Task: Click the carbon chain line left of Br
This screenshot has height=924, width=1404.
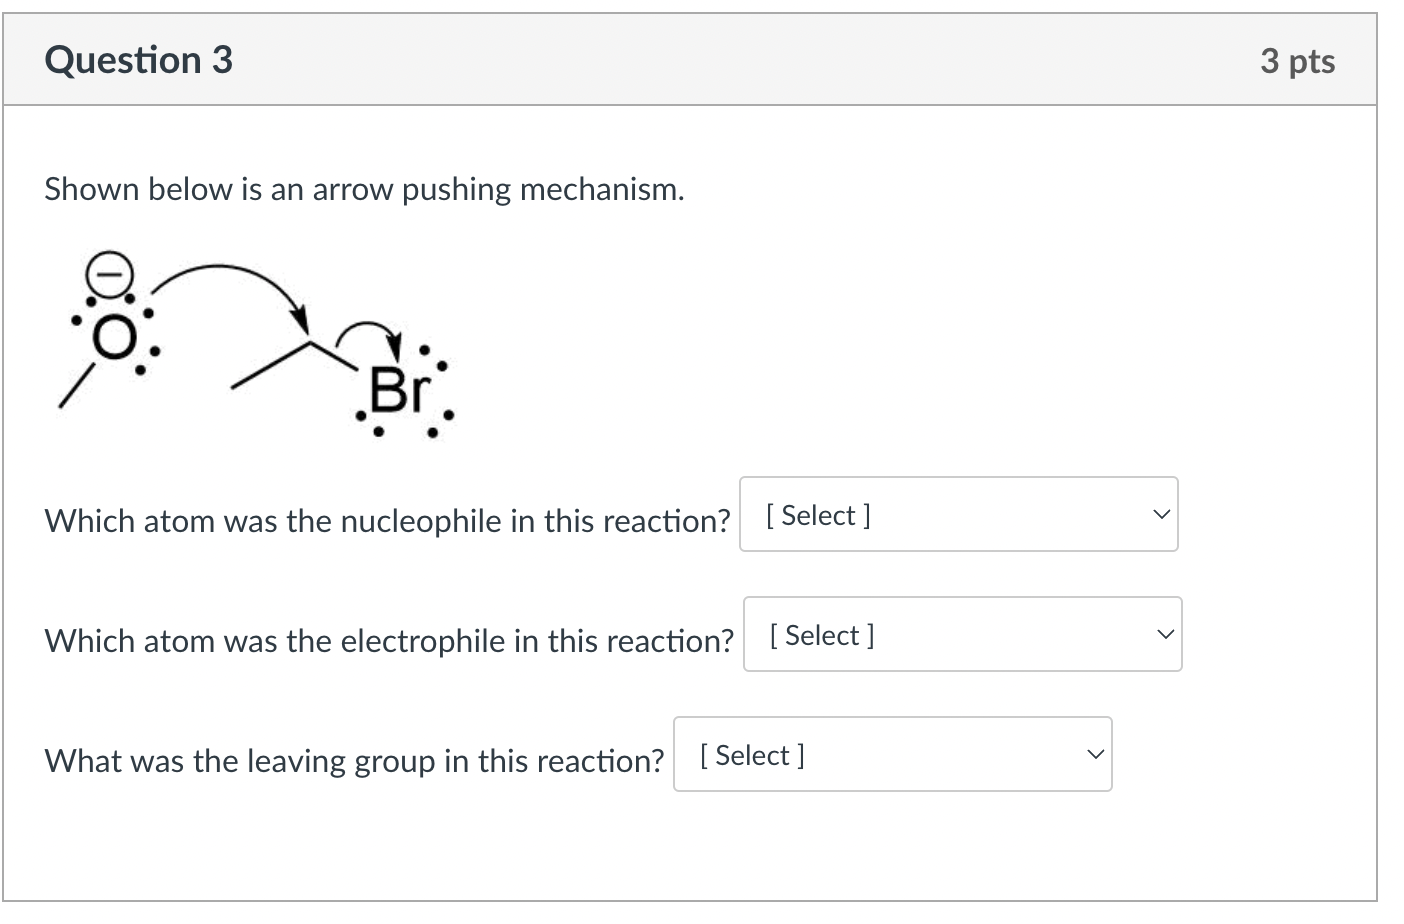Action: pos(268,367)
